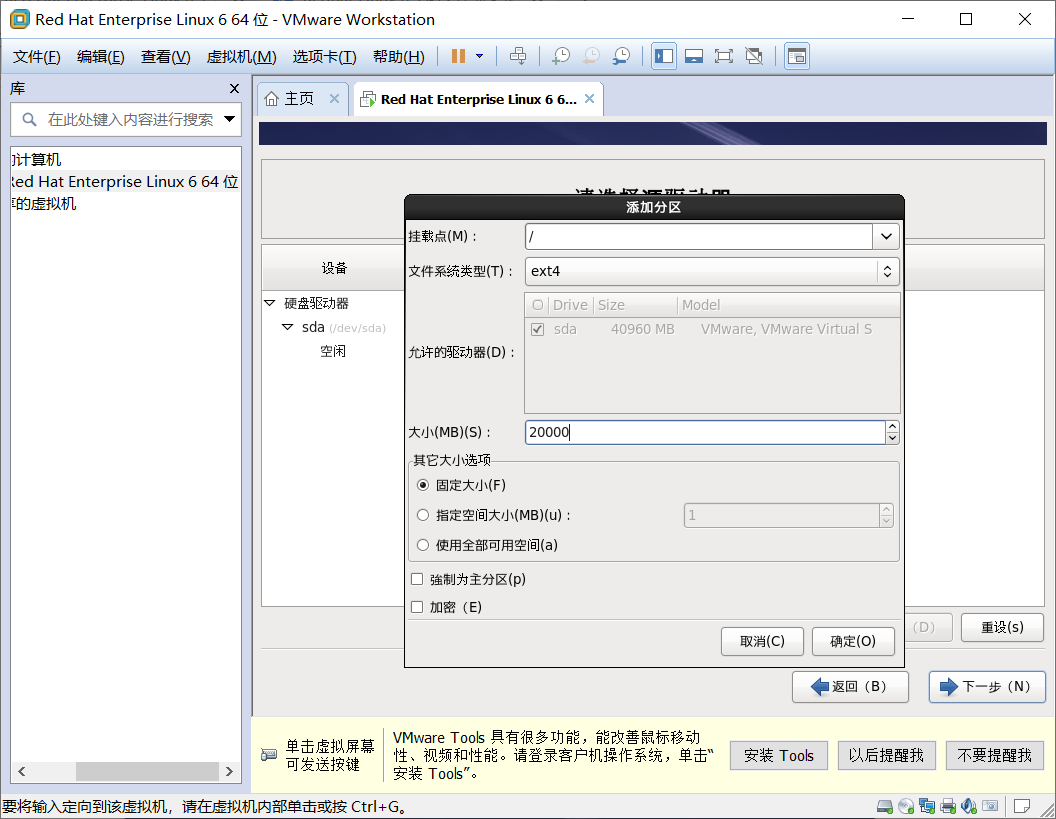Select use all available space option
The width and height of the screenshot is (1056, 819).
[423, 545]
